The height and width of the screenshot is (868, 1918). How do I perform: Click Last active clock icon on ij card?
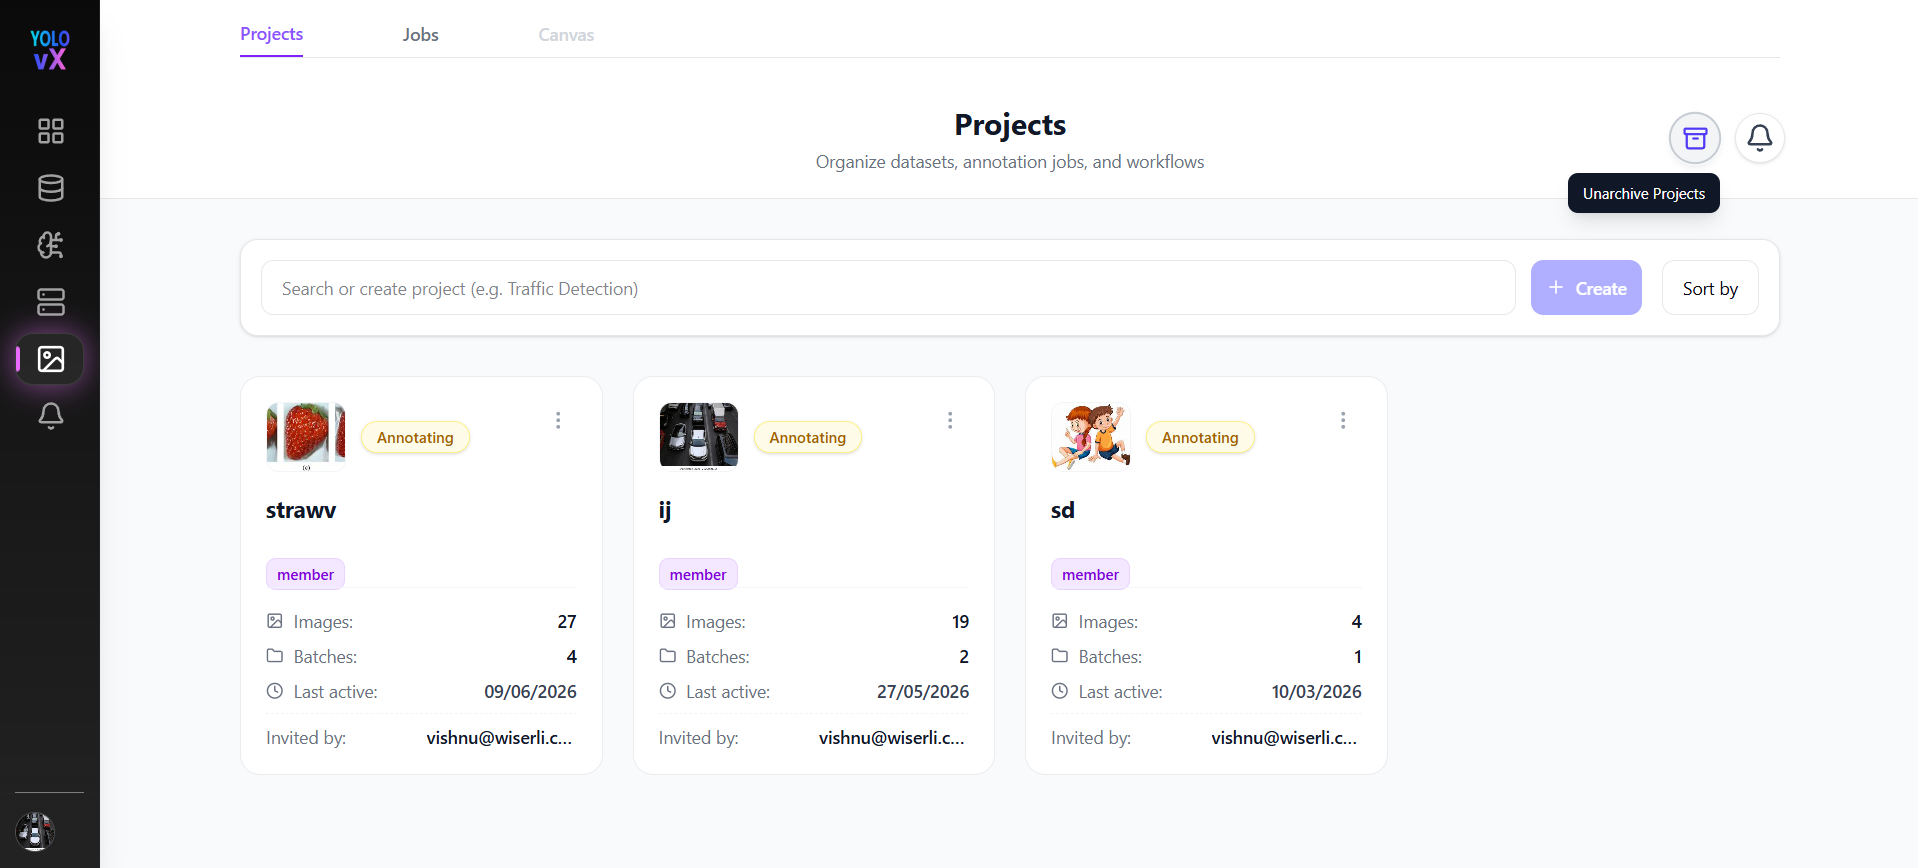668,691
